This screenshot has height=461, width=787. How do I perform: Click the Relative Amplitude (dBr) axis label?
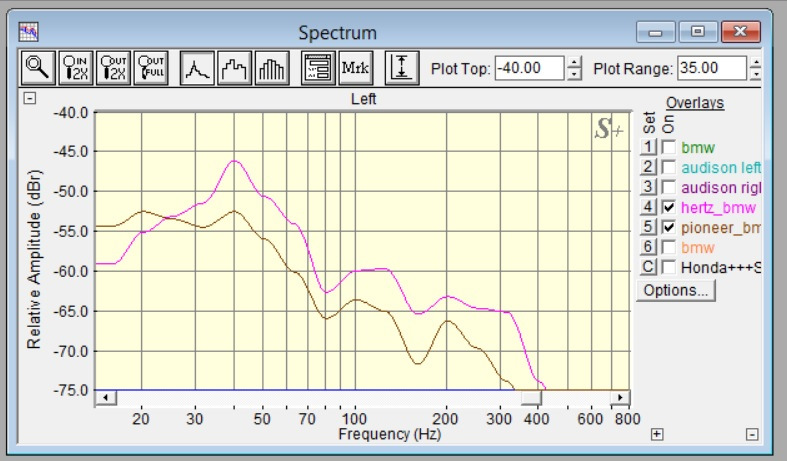pos(34,259)
